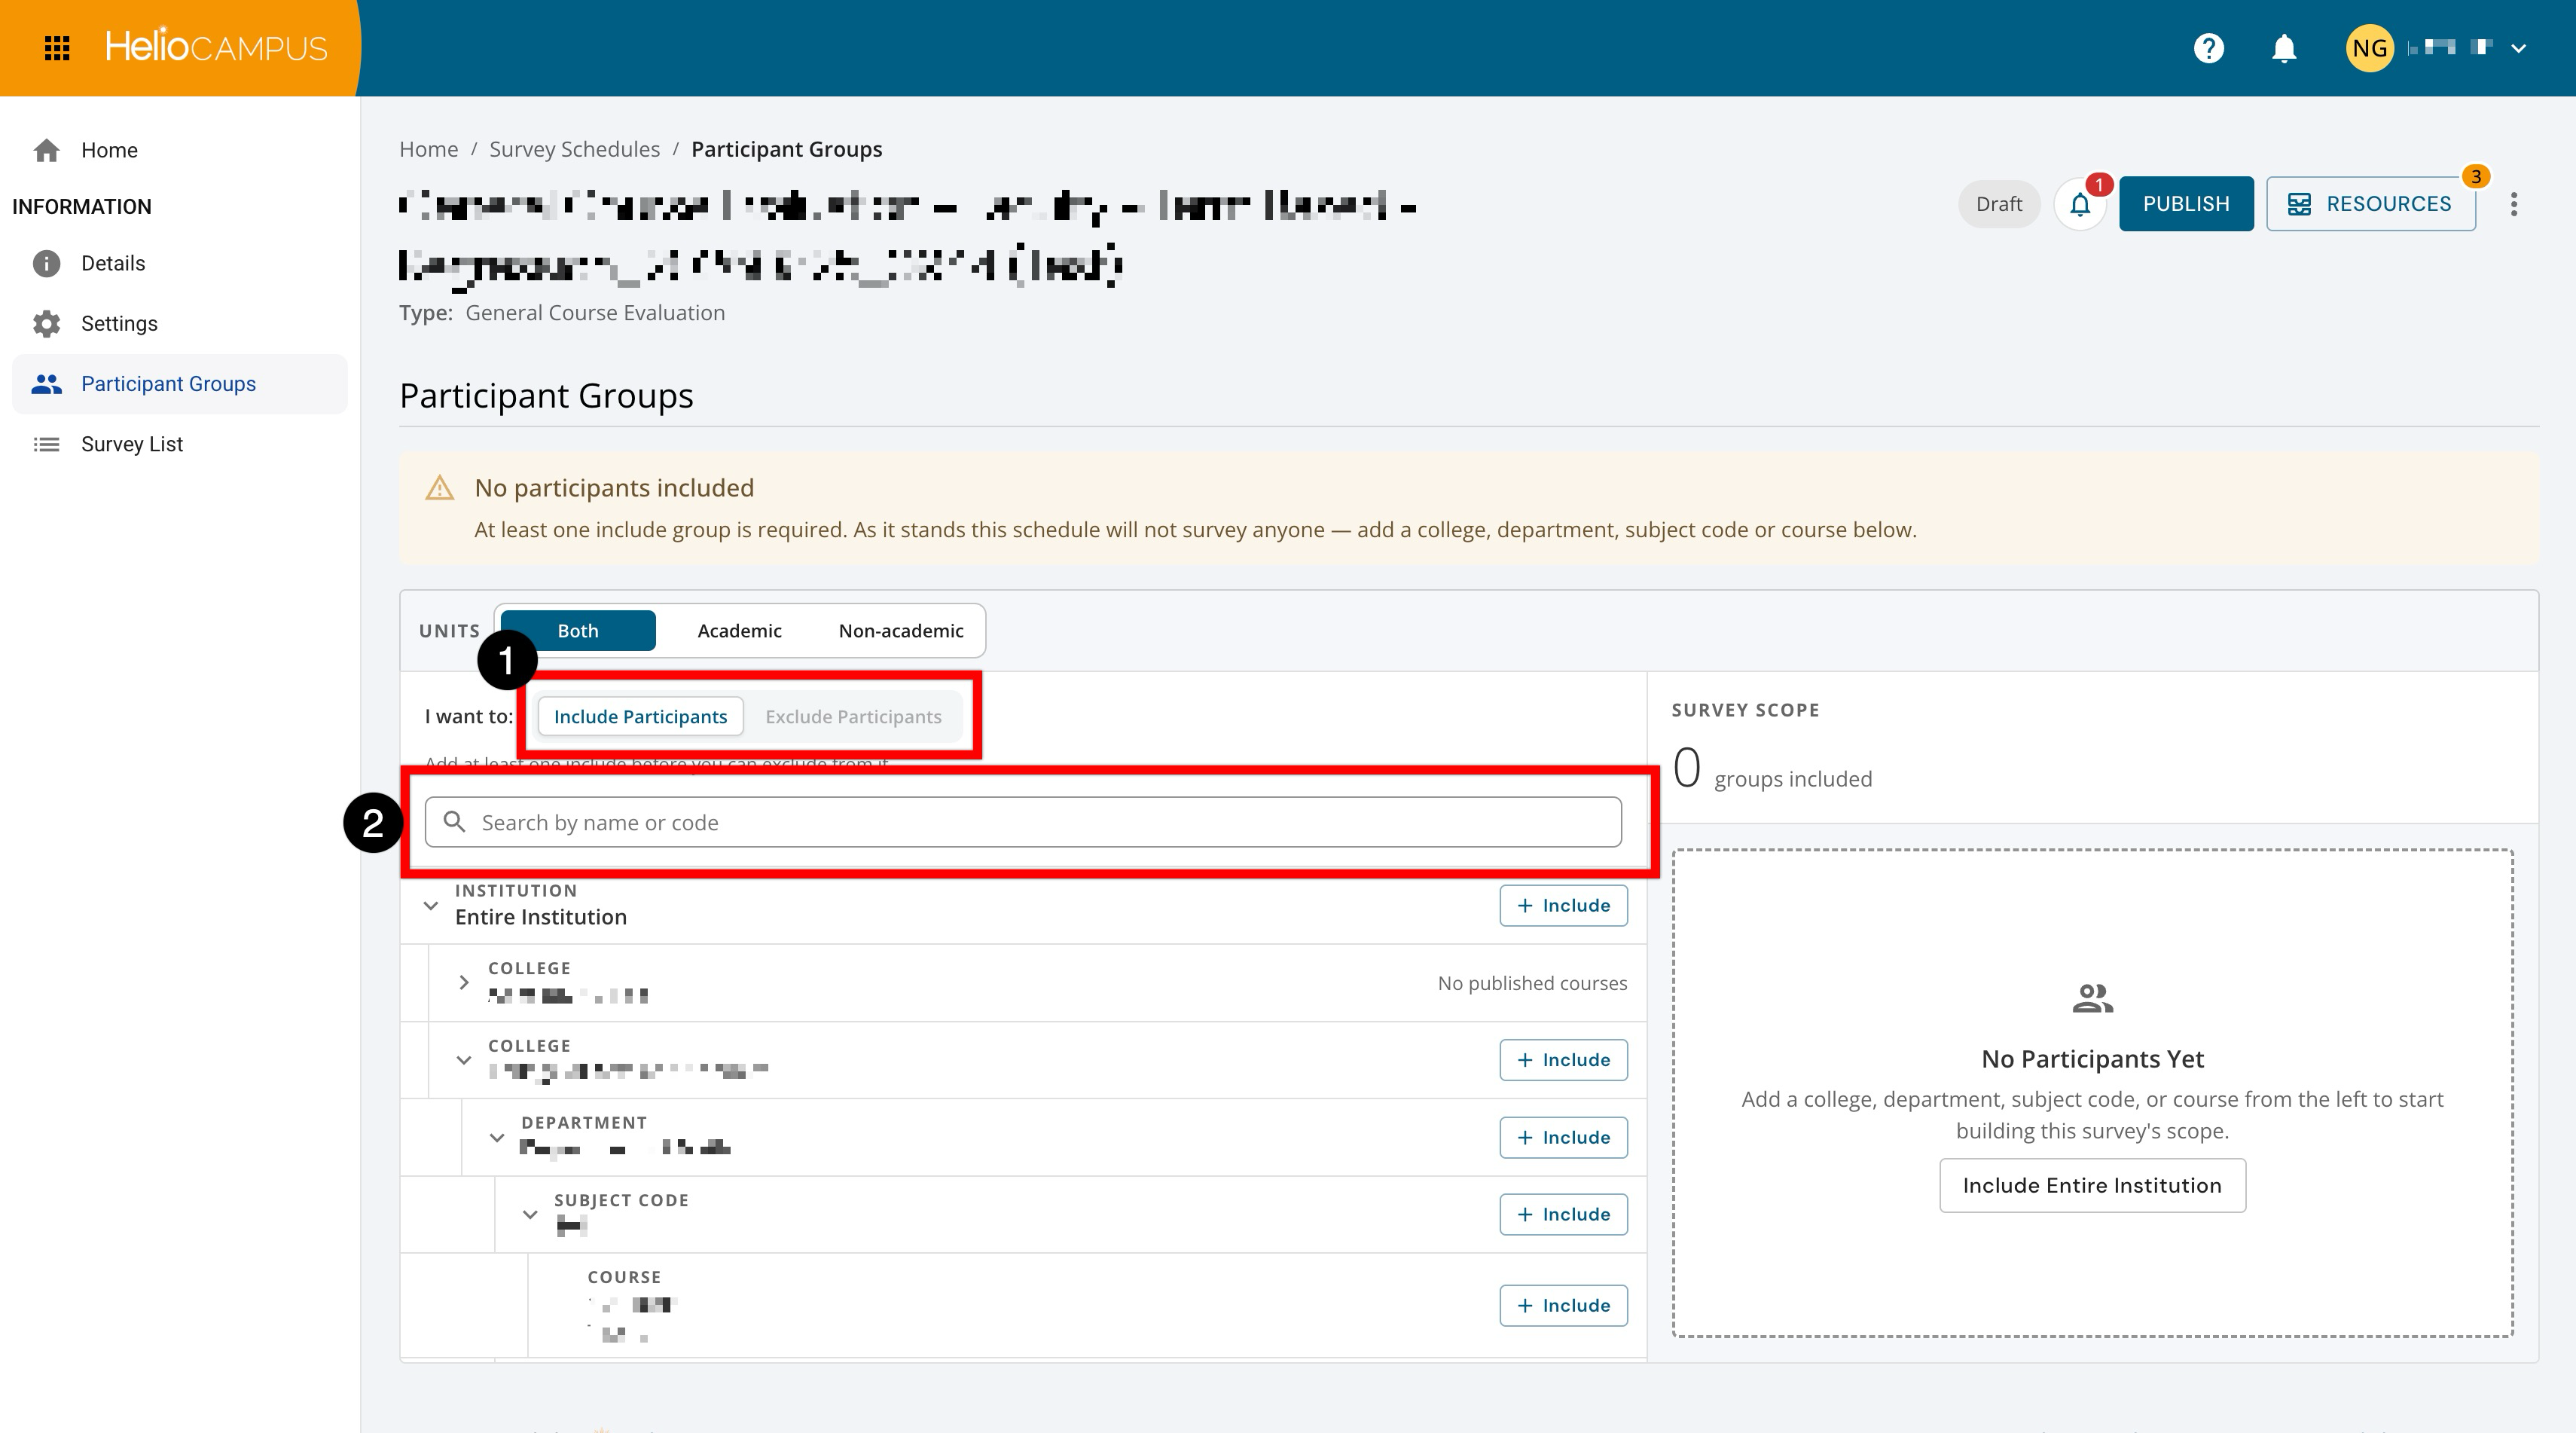Screen dimensions: 2576x1433
Task: Select the Both units toggle
Action: 578,631
